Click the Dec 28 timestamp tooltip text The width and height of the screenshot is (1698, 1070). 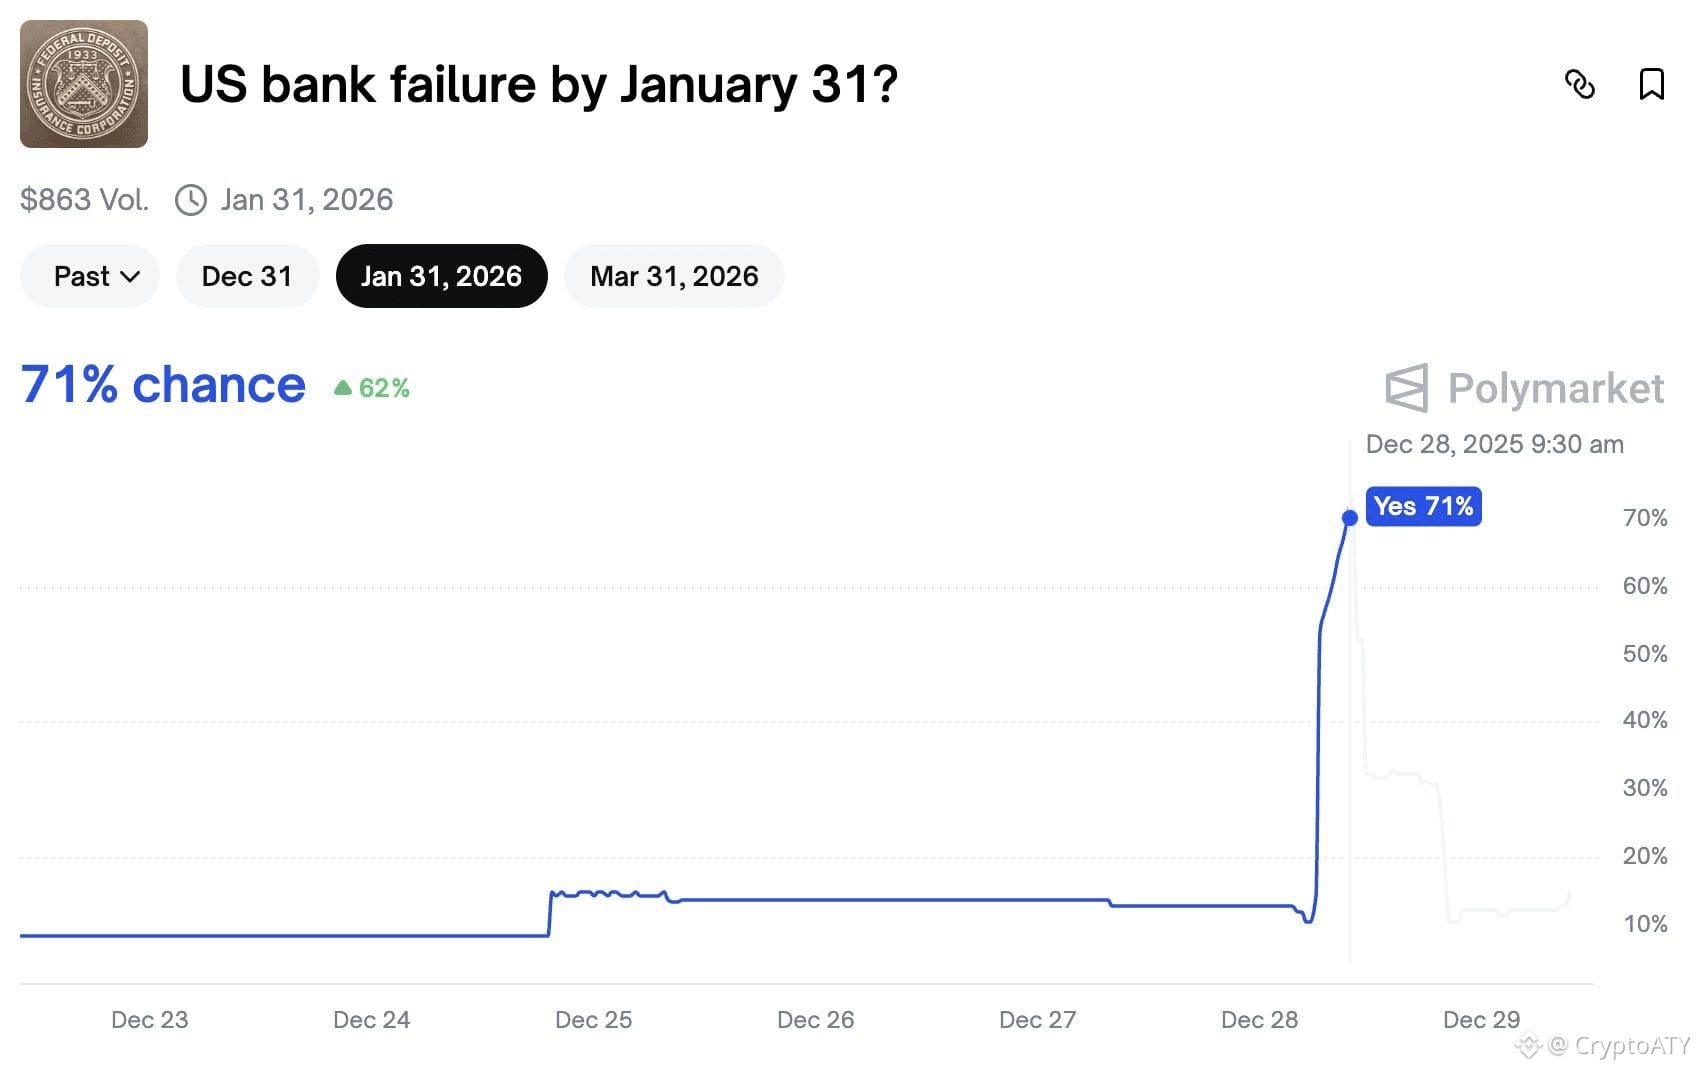pyautogui.click(x=1495, y=443)
